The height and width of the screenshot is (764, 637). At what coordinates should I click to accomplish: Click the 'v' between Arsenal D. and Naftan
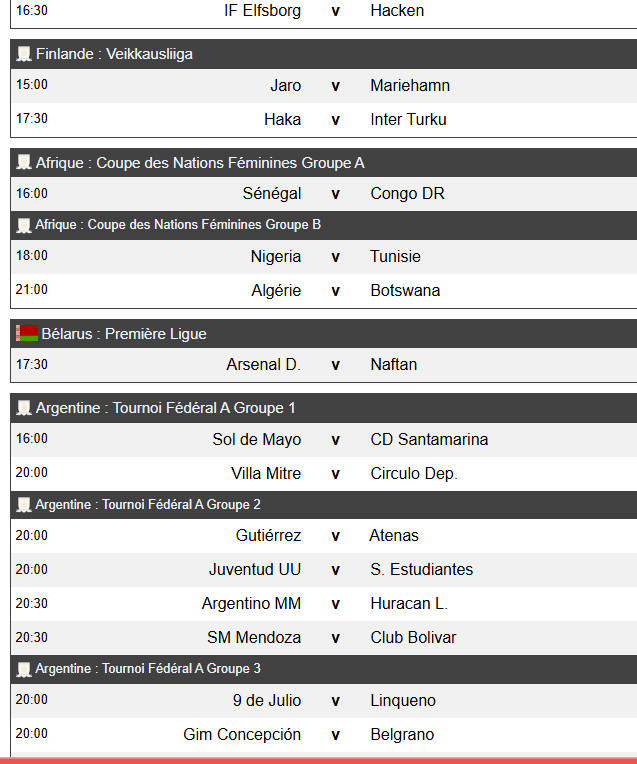[x=336, y=365]
